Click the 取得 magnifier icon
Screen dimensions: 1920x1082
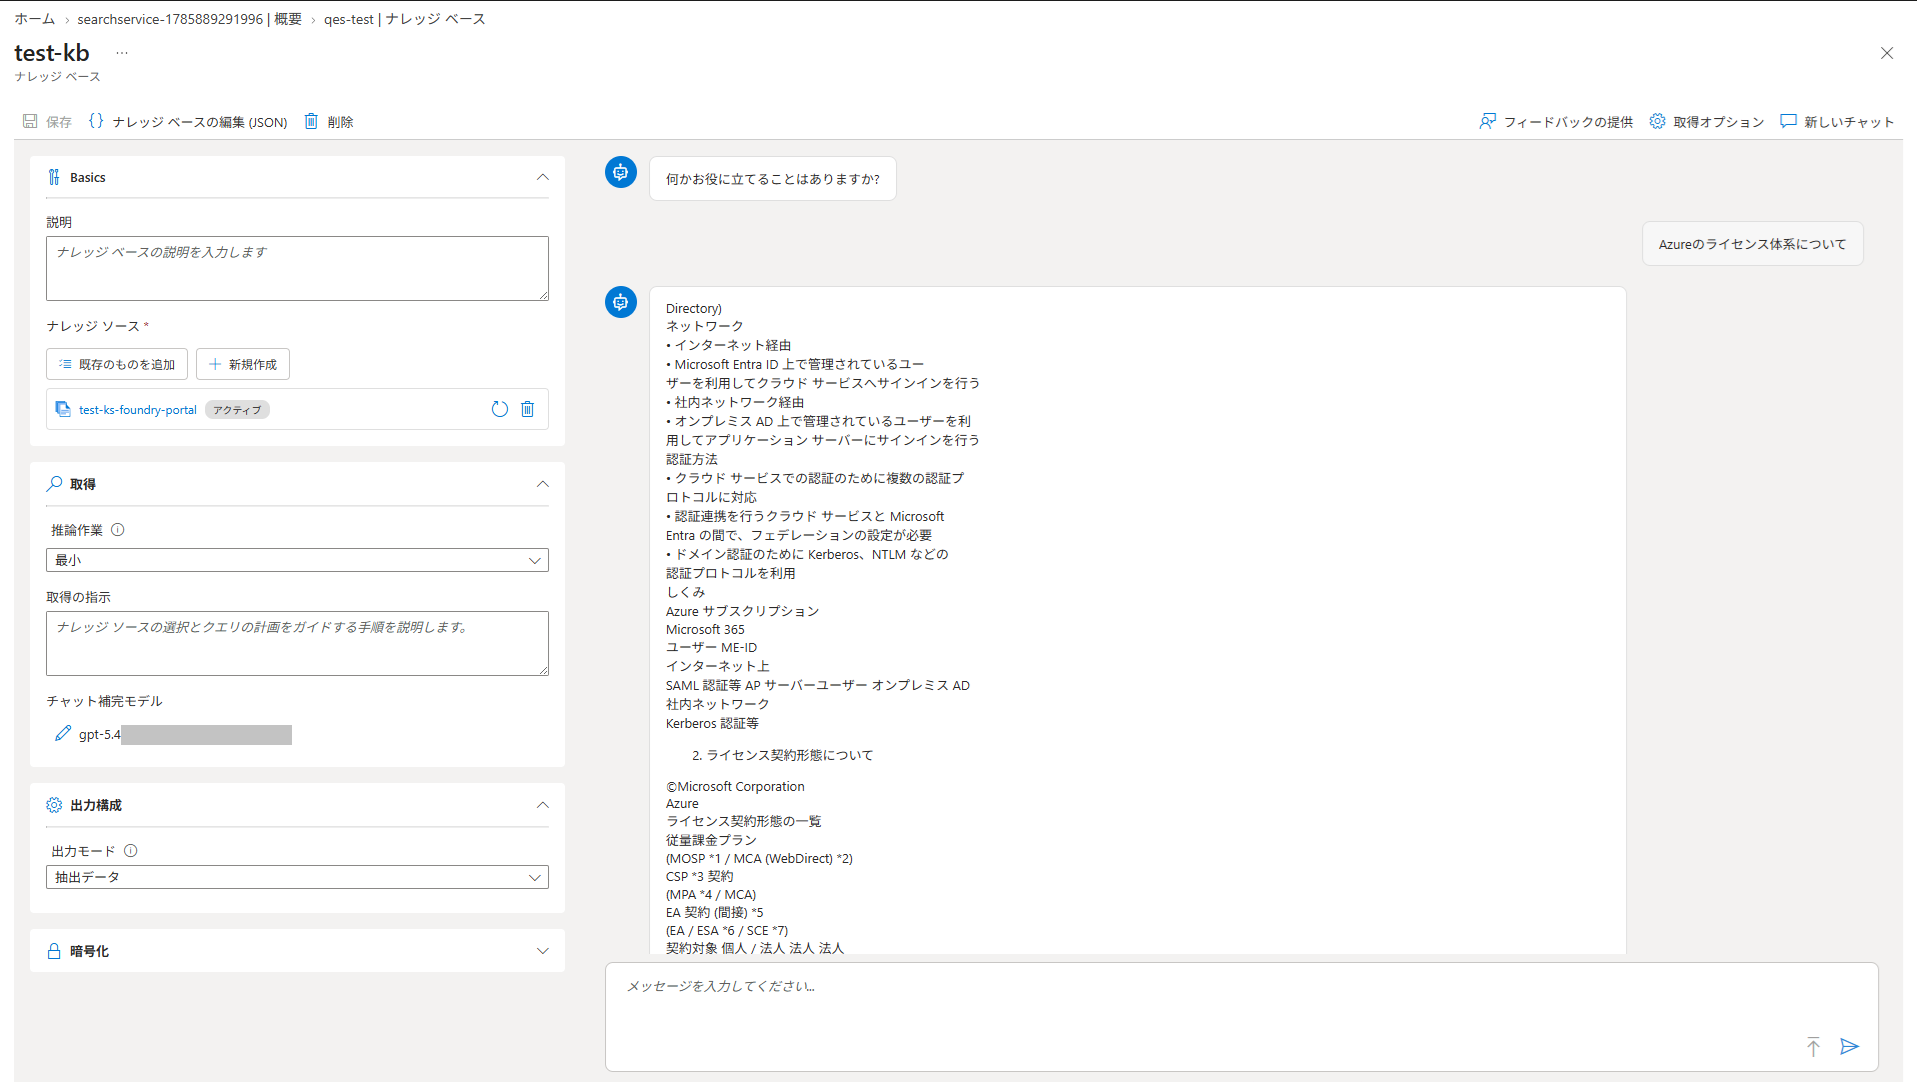(x=54, y=484)
